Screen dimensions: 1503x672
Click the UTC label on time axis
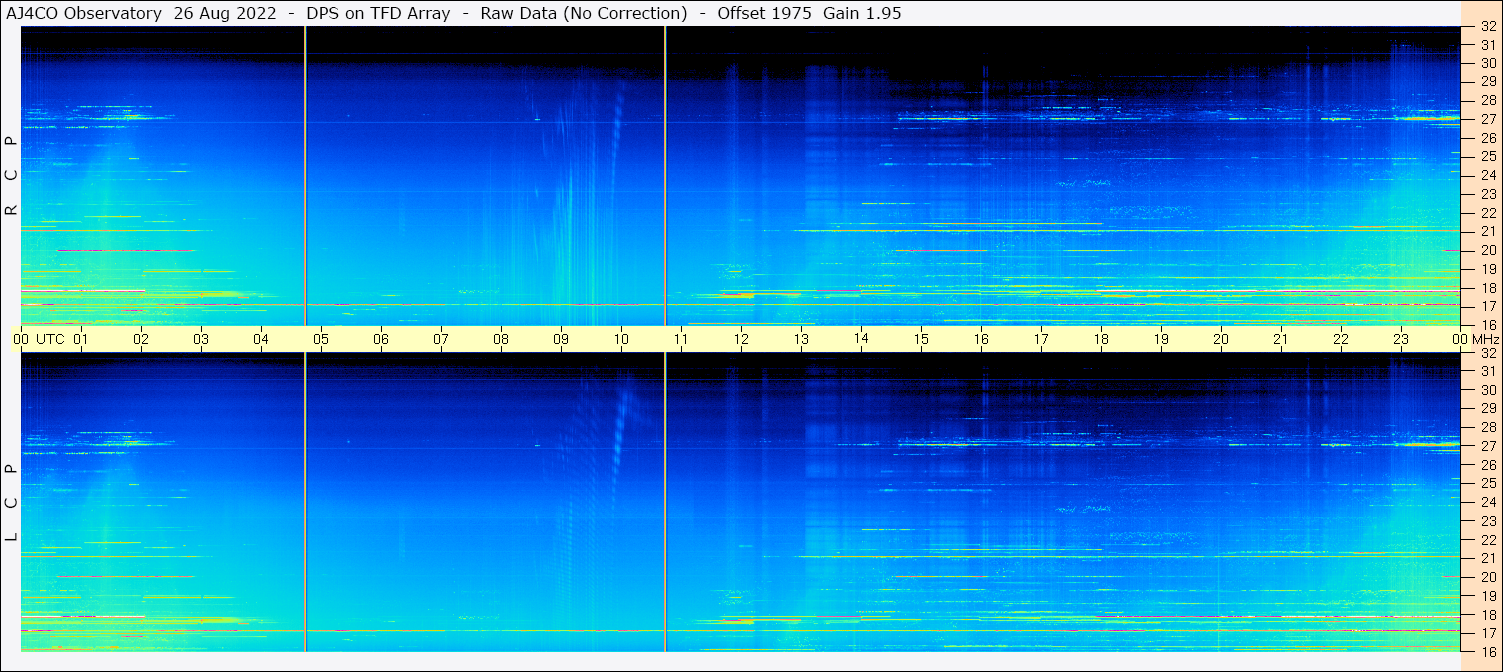click(x=50, y=339)
